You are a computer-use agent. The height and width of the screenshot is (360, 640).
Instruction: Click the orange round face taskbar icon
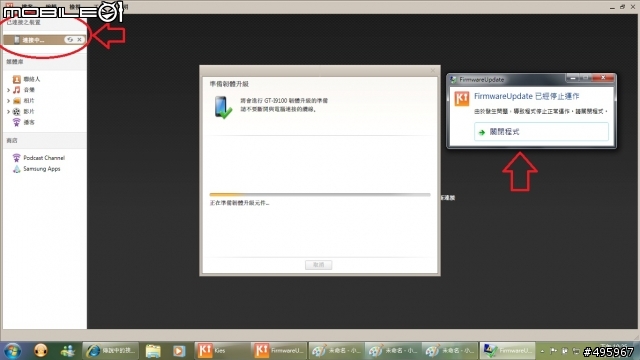40,351
